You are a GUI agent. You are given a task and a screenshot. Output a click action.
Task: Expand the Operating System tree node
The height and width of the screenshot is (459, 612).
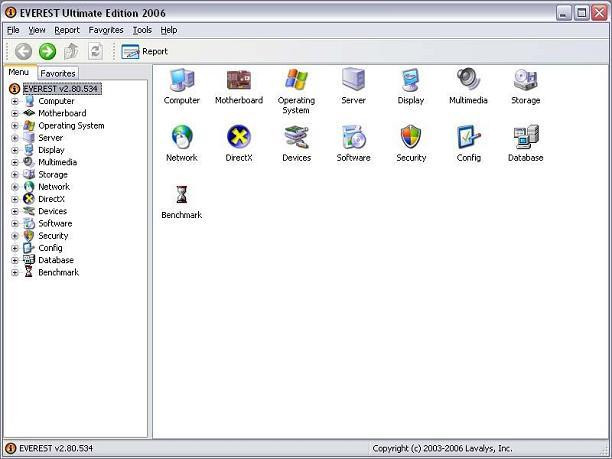[x=15, y=126]
